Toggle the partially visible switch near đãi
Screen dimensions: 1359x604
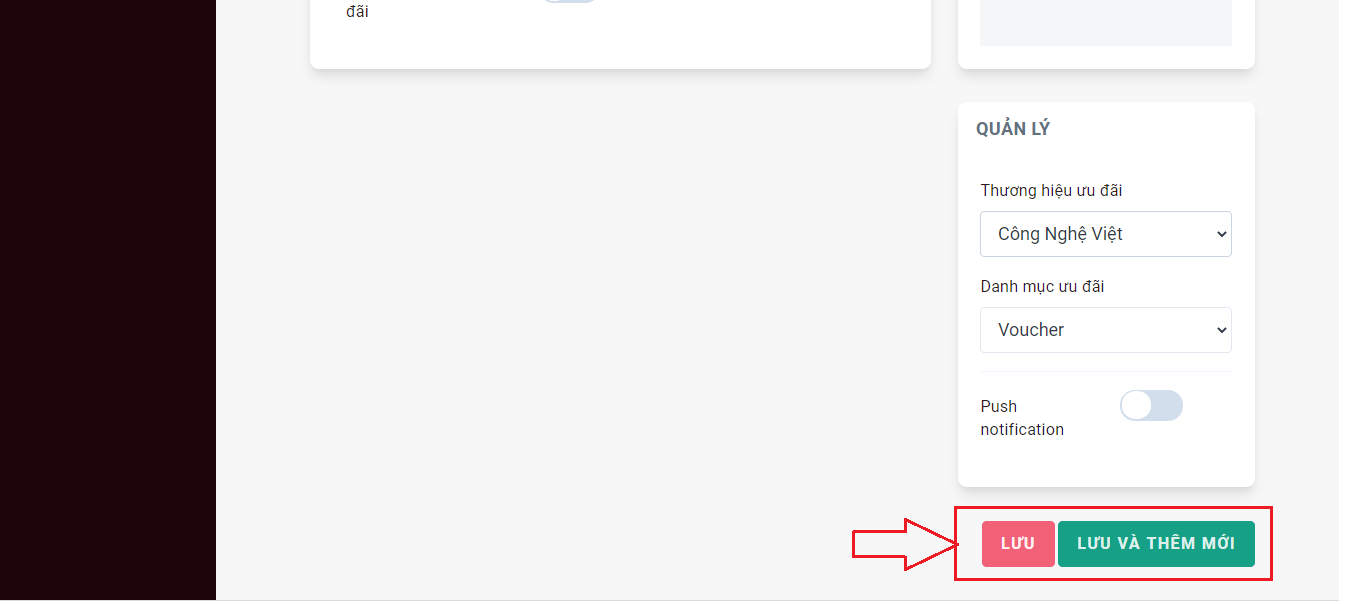tap(570, 1)
